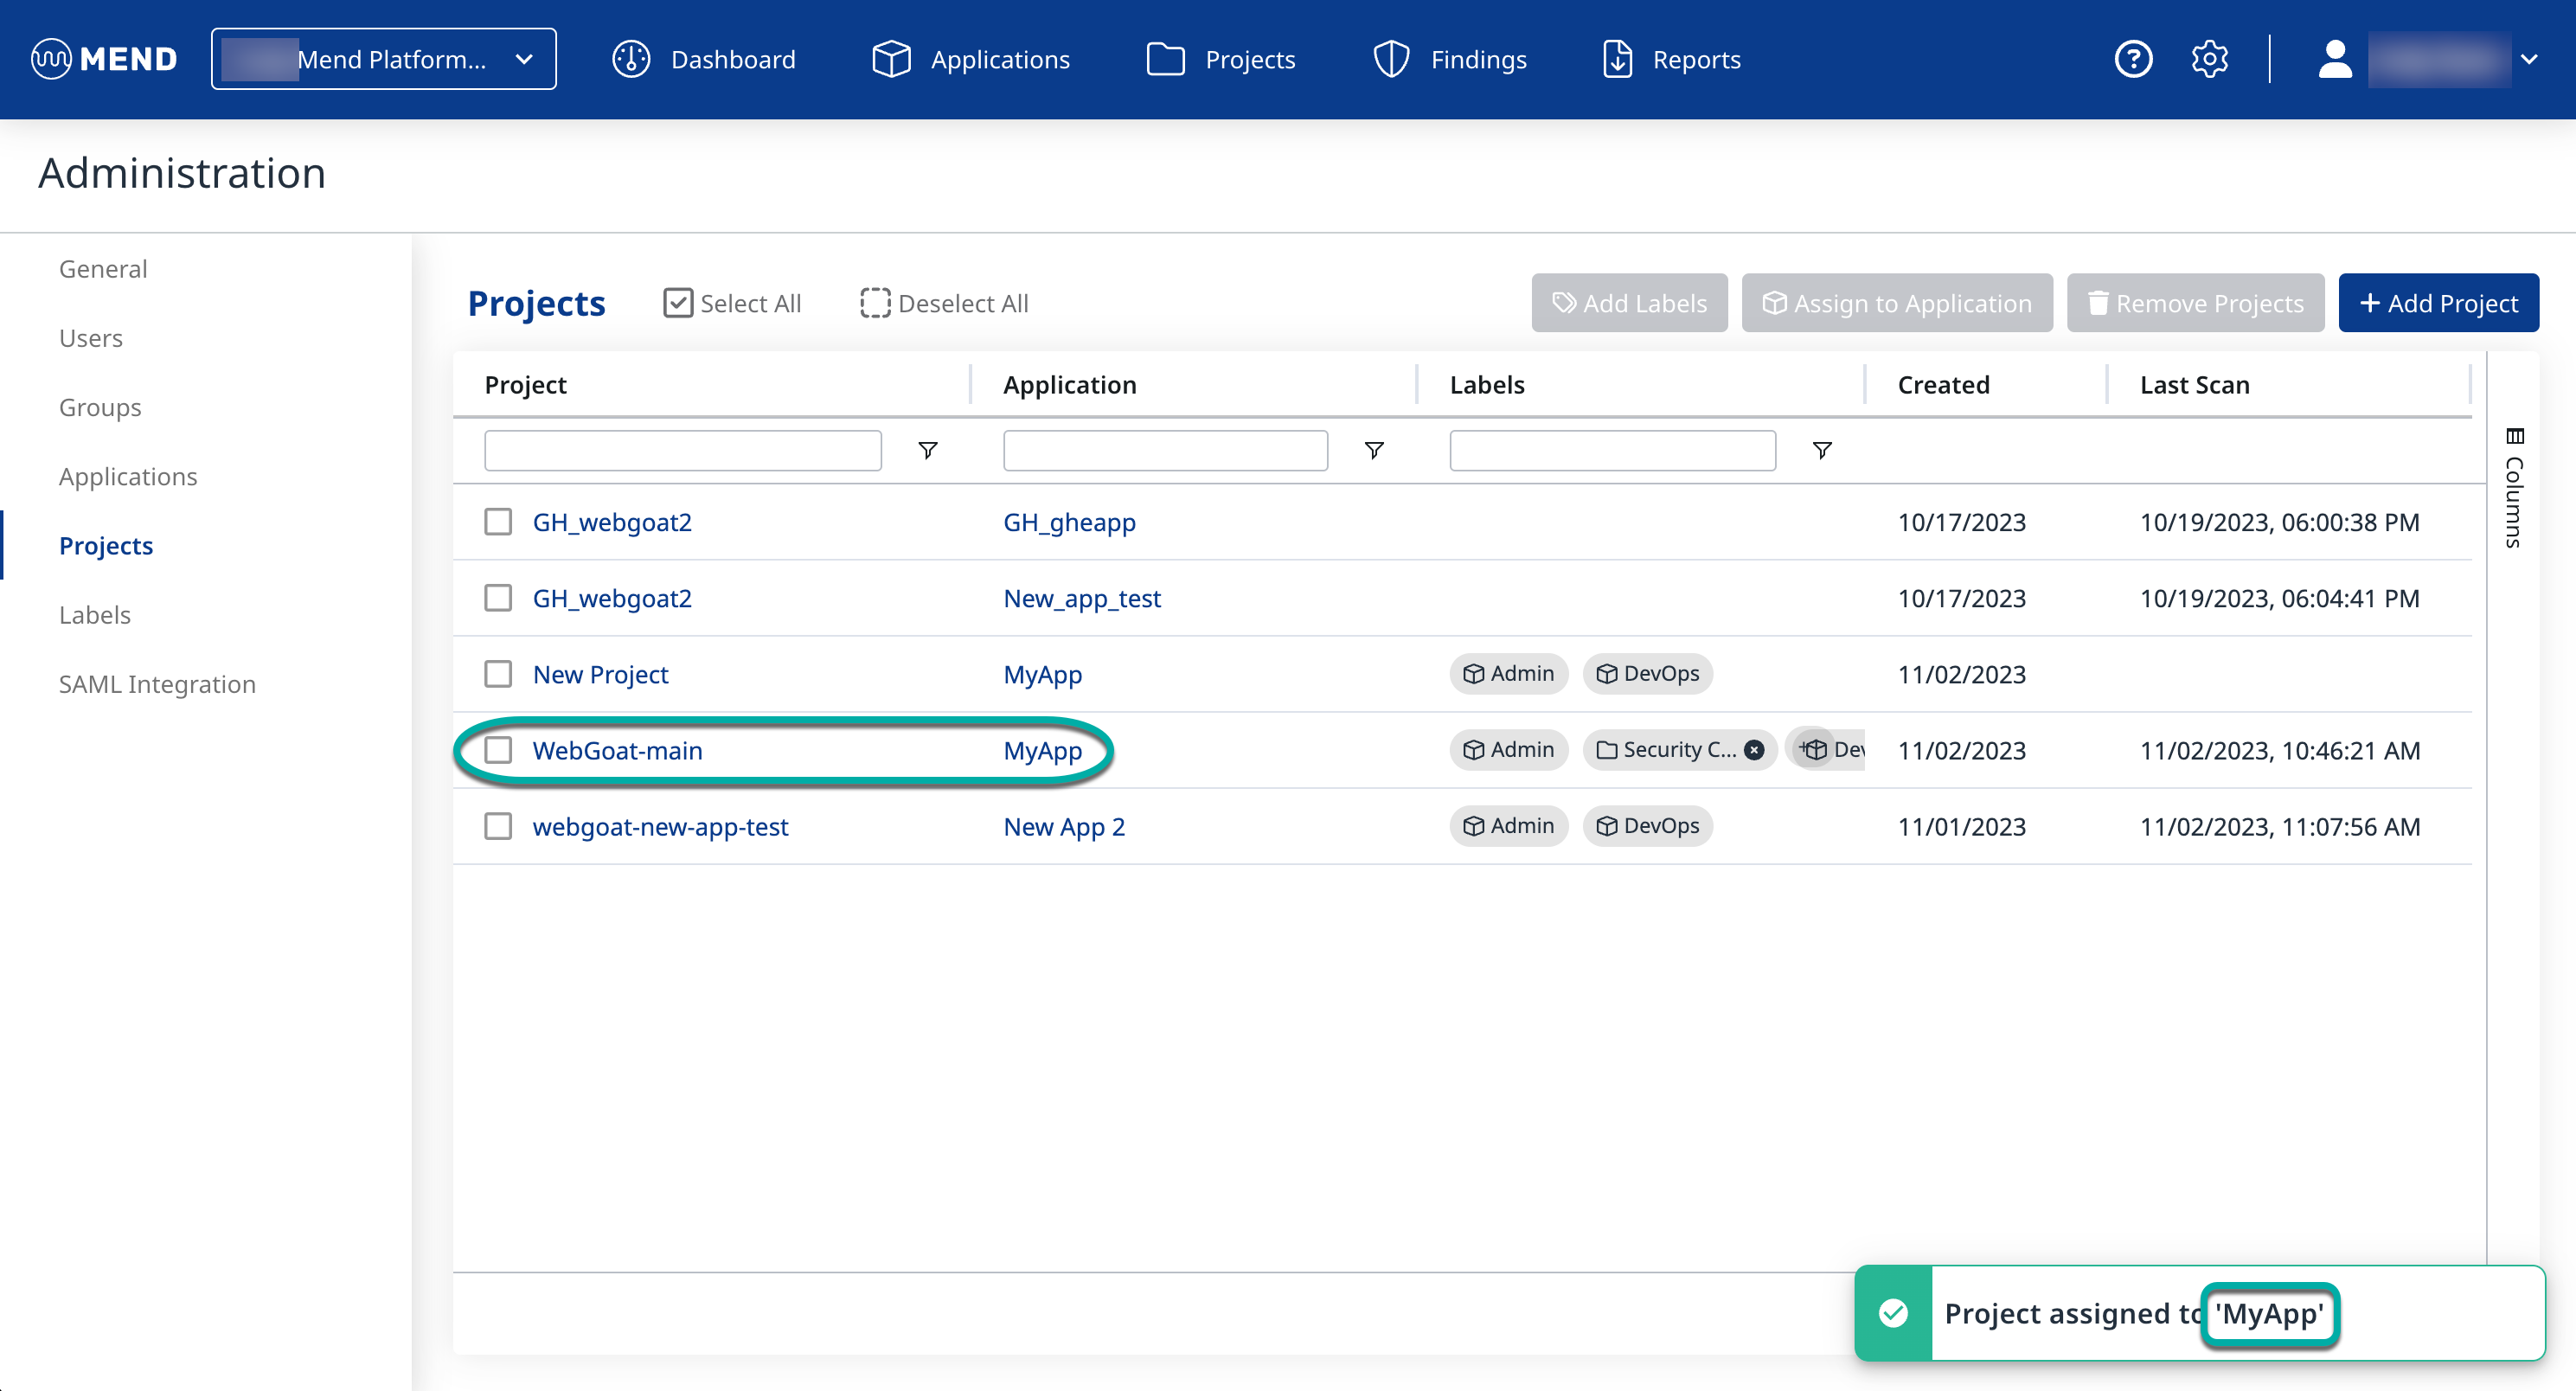Tick the Select All checkbox
The image size is (2576, 1391).
click(678, 303)
